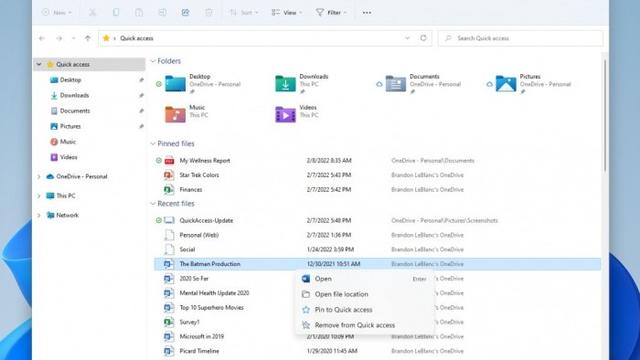Click the Copy toolbar icon
This screenshot has width=640, height=360.
[x=116, y=13]
